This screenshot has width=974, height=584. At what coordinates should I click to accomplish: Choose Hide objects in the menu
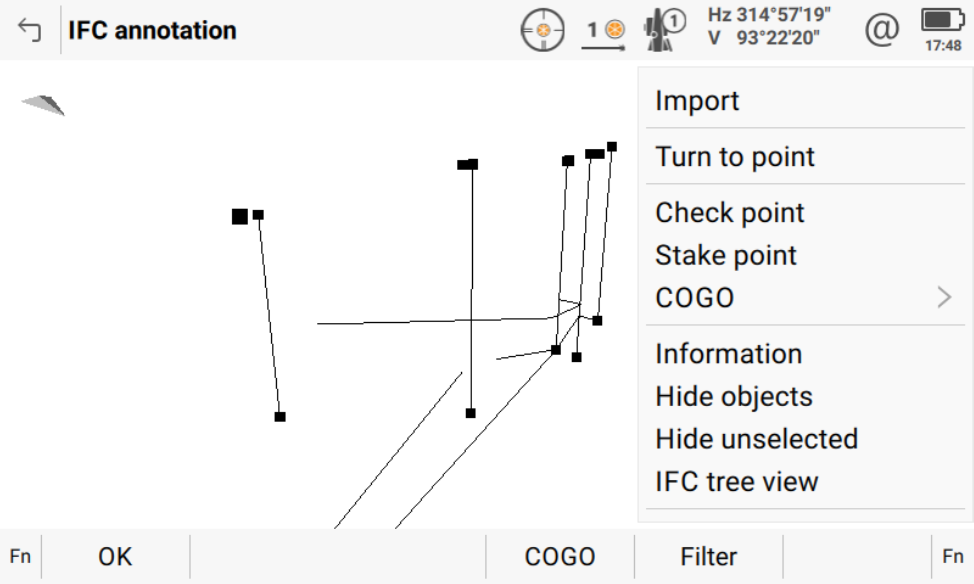click(x=733, y=396)
